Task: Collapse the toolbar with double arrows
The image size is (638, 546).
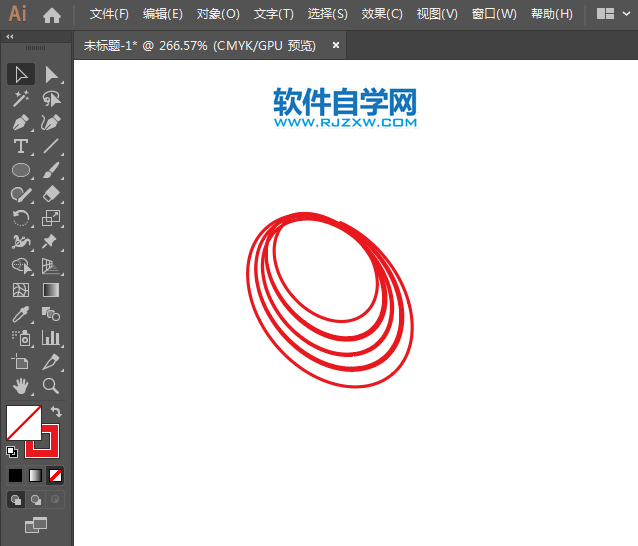Action: pyautogui.click(x=10, y=37)
